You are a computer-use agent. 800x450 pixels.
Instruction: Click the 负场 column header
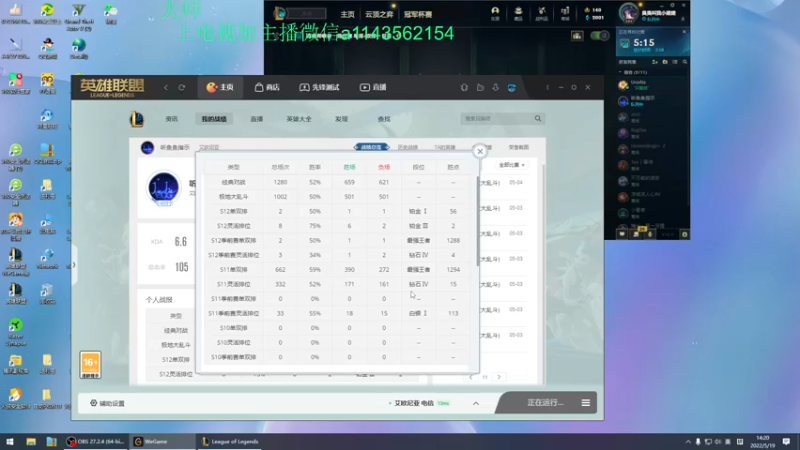click(384, 167)
